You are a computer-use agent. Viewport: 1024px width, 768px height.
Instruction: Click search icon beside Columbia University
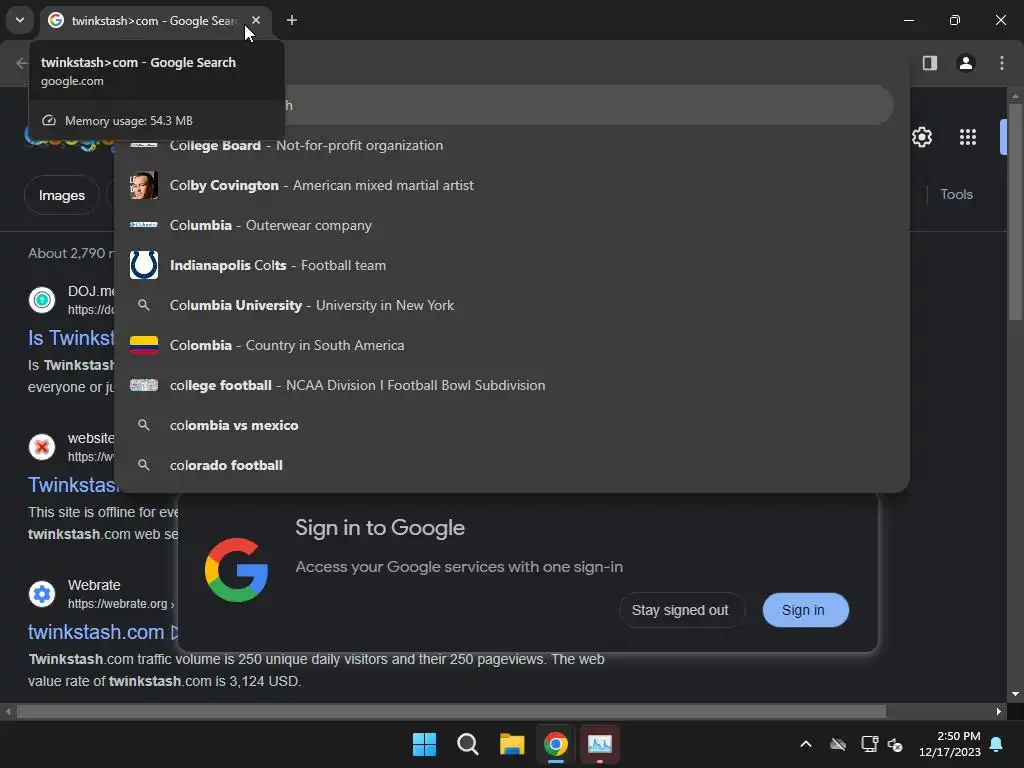click(144, 305)
